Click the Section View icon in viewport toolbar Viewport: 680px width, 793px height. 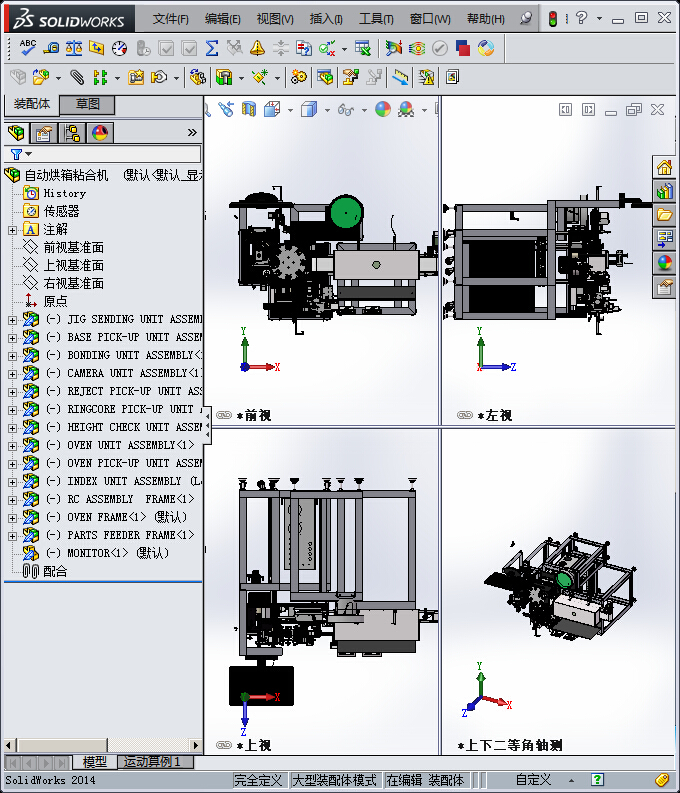[248, 109]
